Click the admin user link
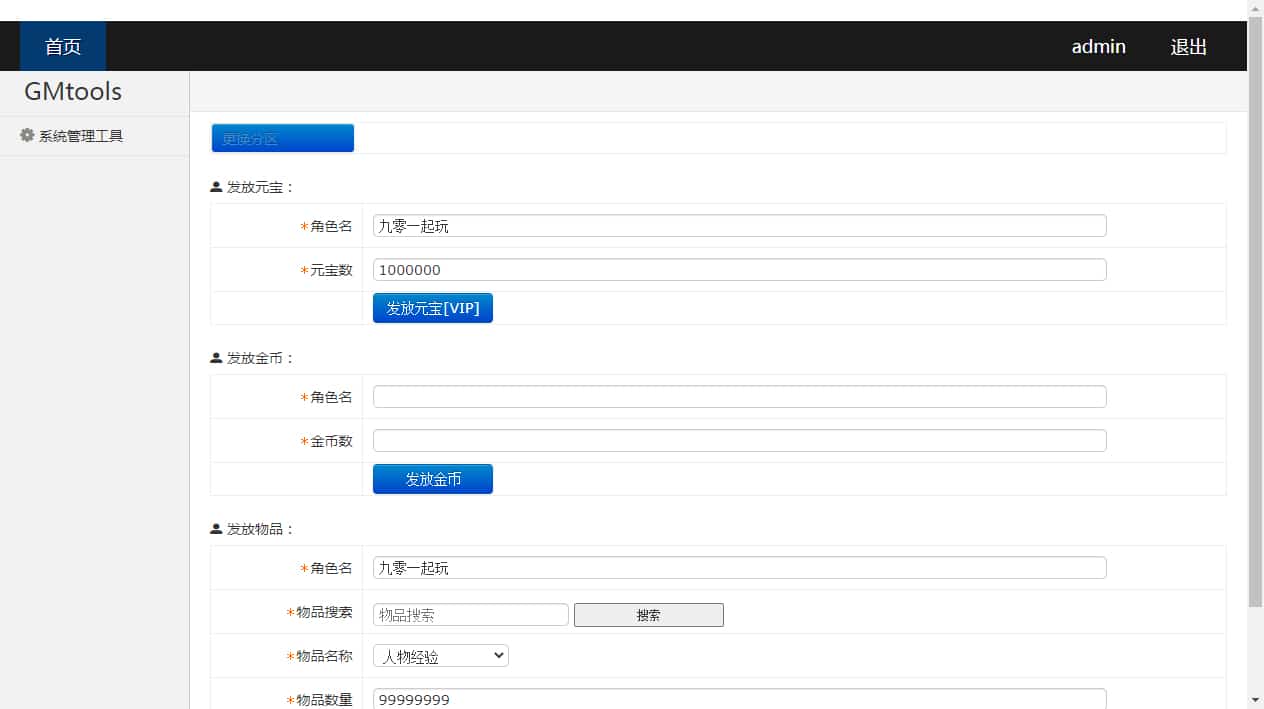 [x=1098, y=46]
